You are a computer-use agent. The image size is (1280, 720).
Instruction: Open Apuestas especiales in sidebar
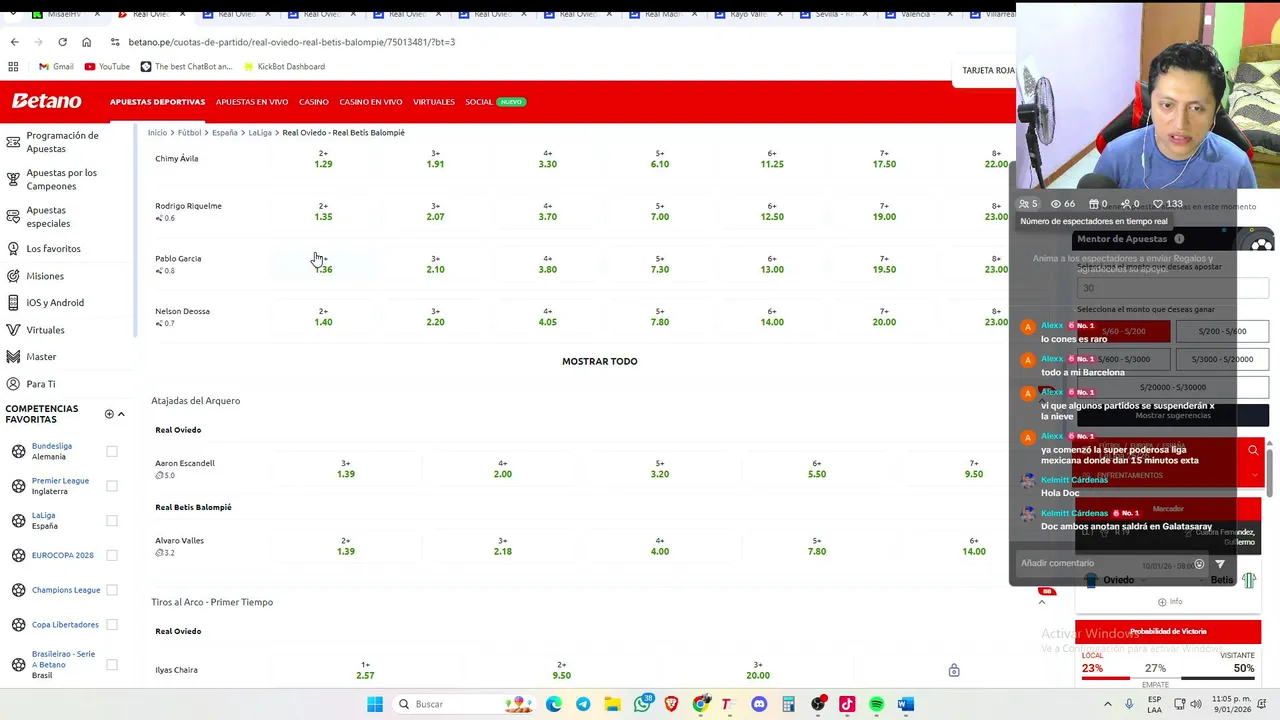tap(47, 217)
